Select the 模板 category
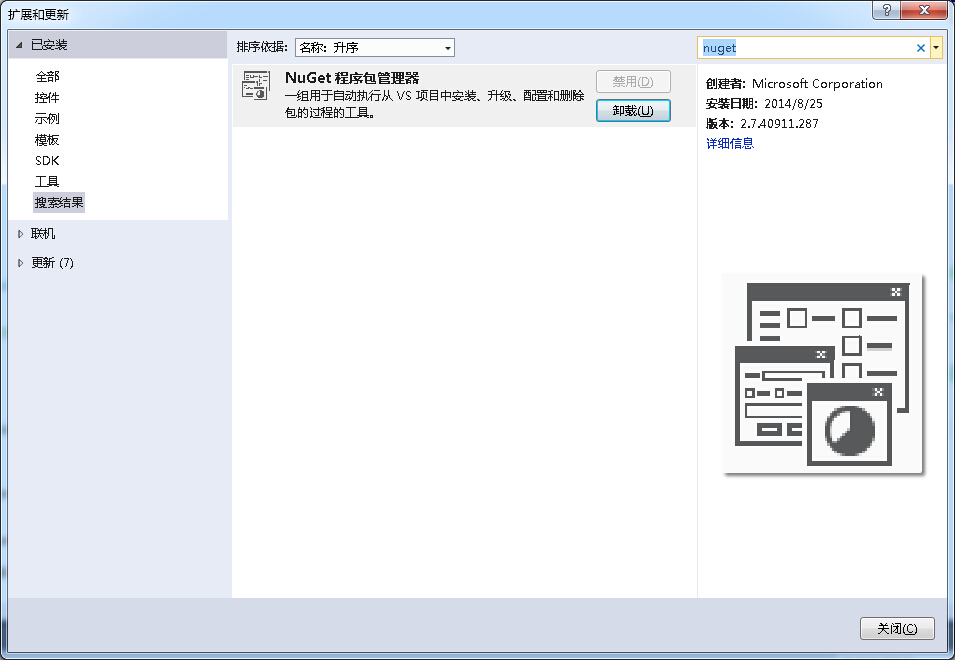The image size is (955, 660). (x=48, y=140)
